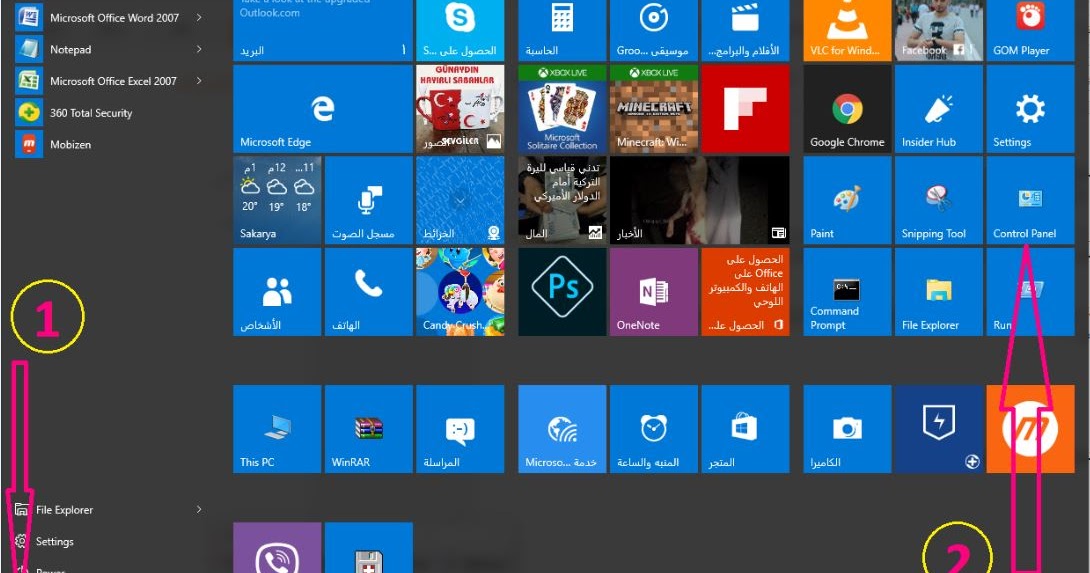Open the dark blue shield tile
This screenshot has width=1090, height=573.
[x=939, y=429]
